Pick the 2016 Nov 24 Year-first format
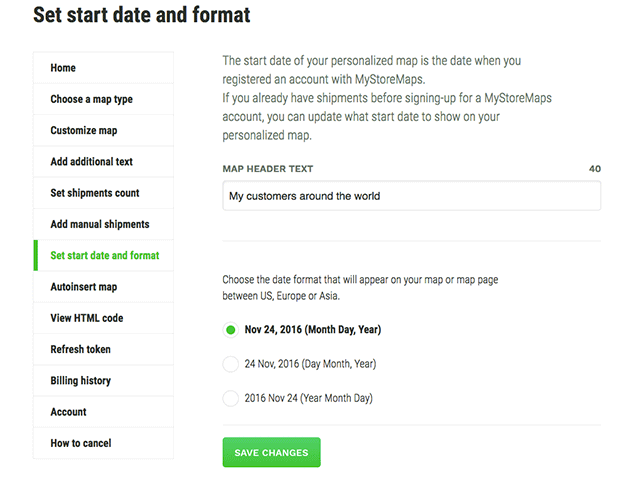 point(231,398)
